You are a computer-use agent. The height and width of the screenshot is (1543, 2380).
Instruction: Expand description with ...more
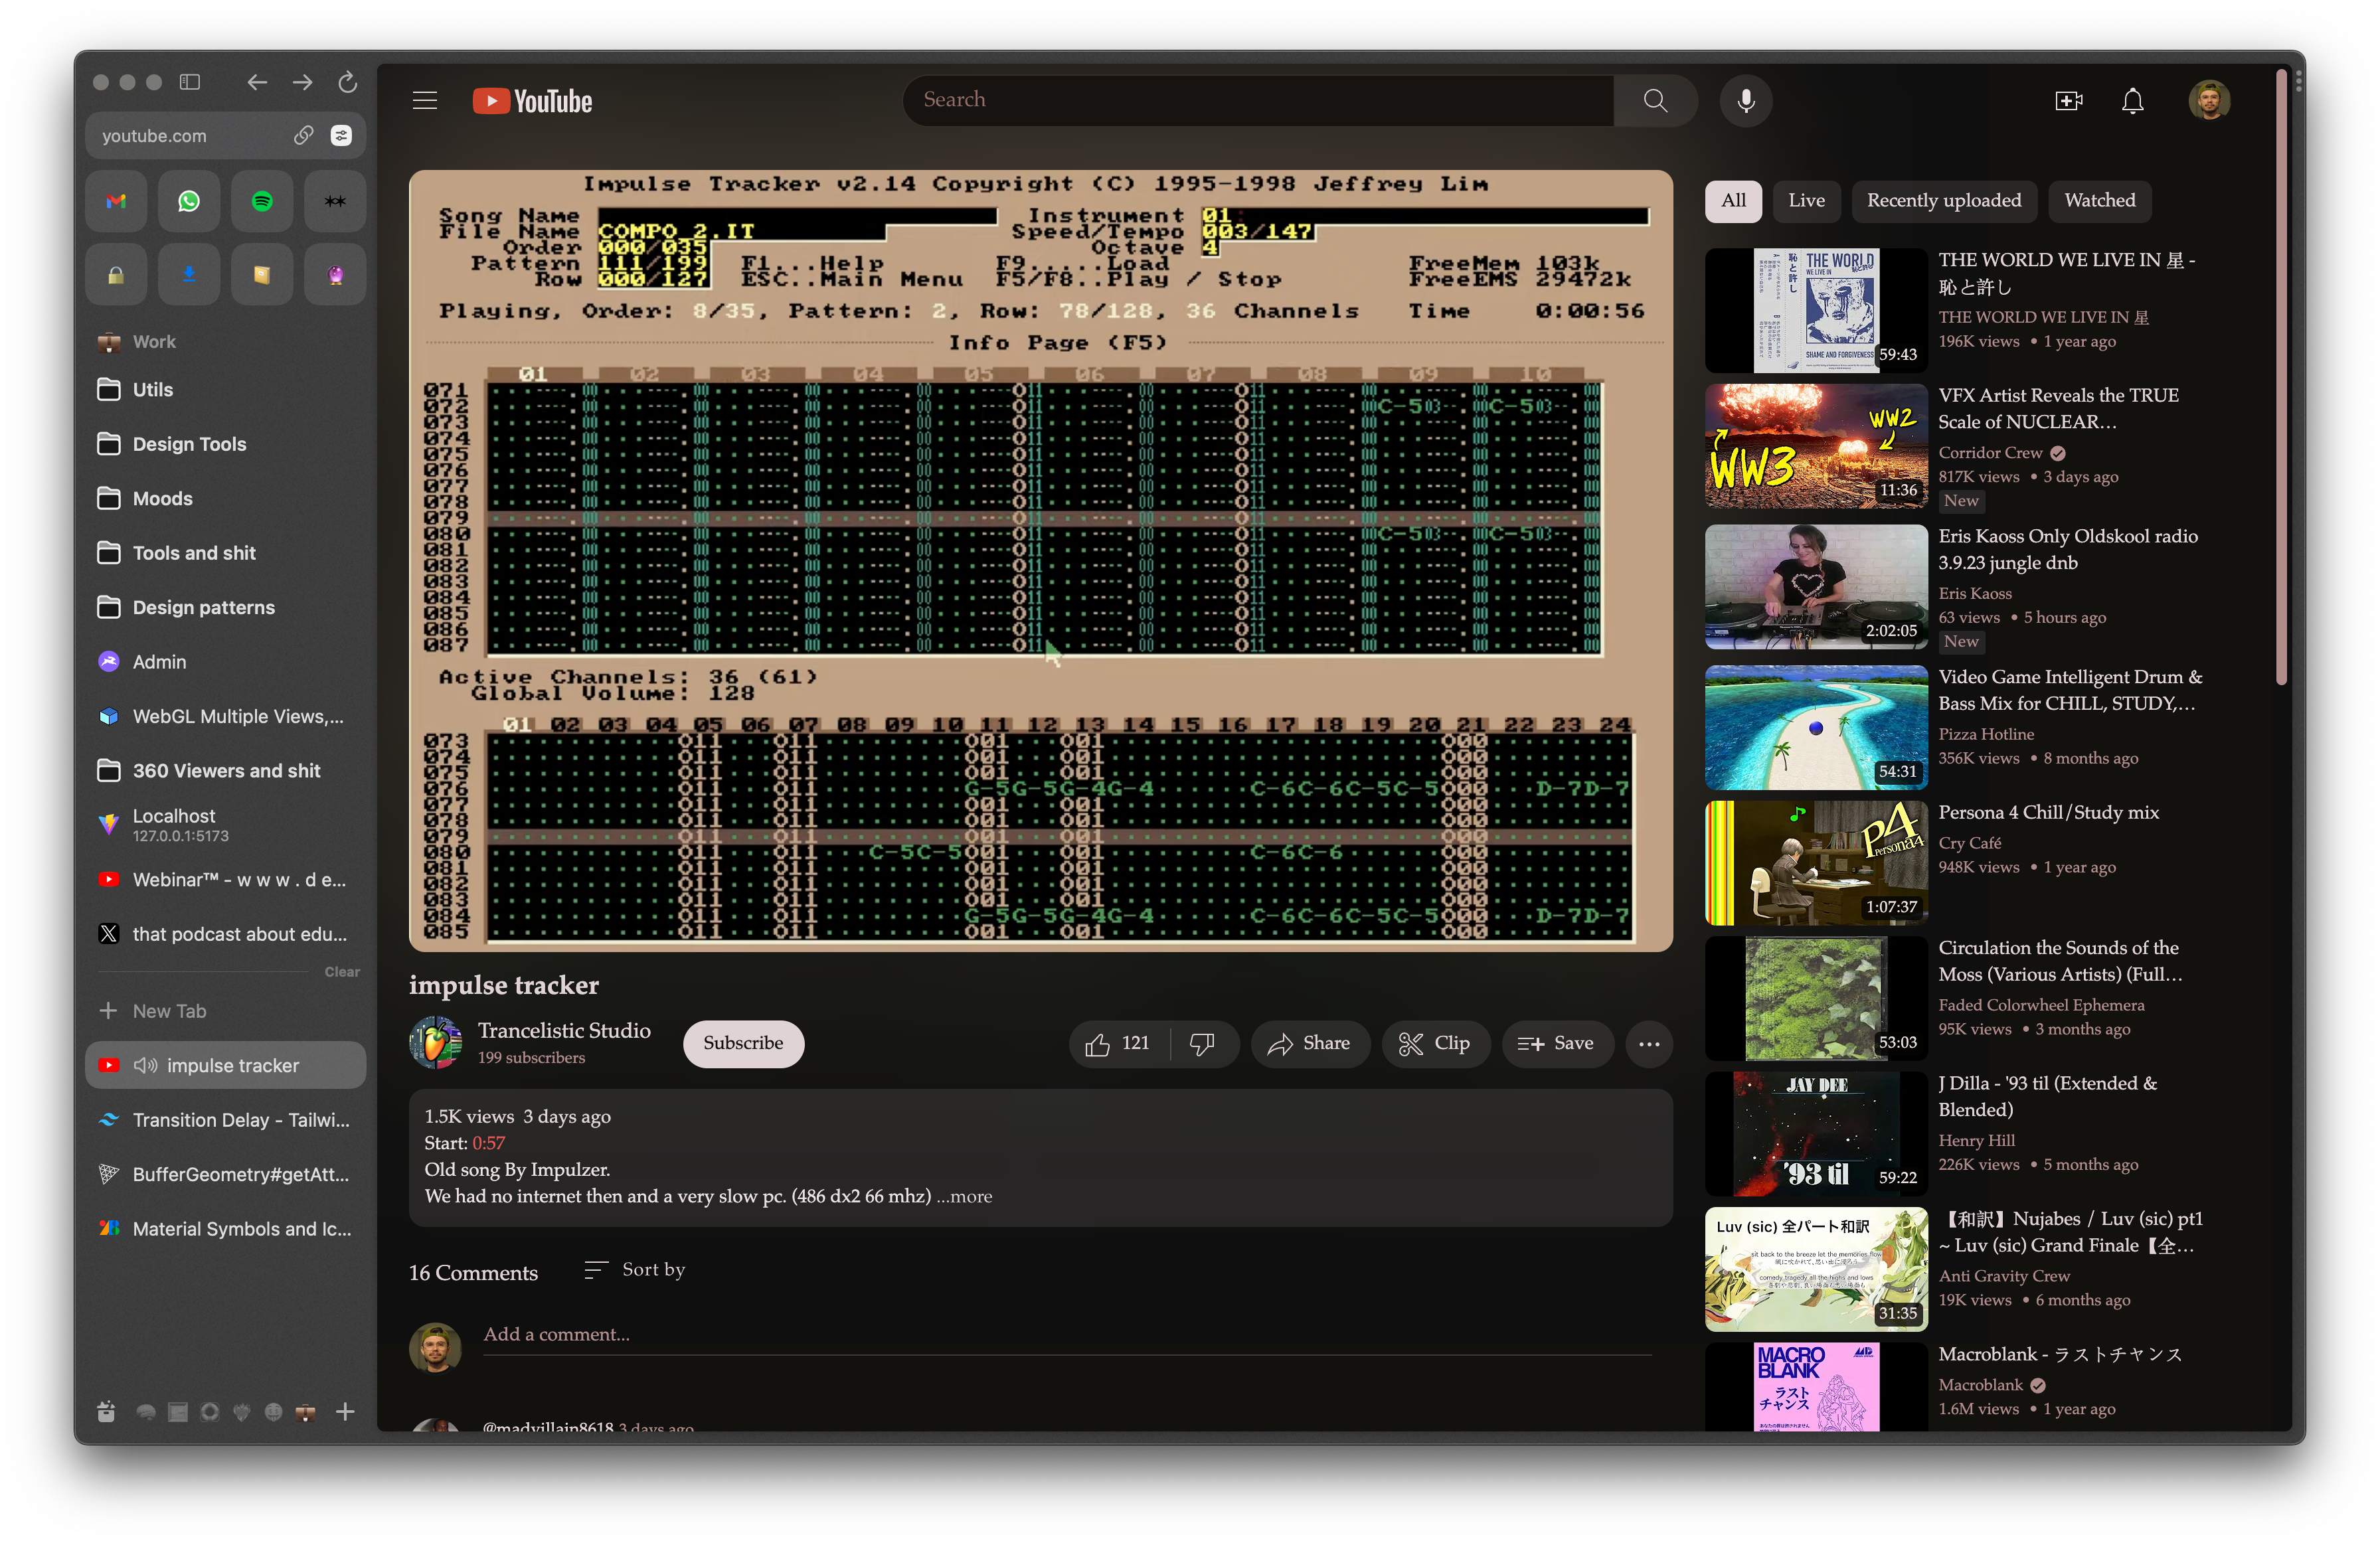tap(964, 1196)
